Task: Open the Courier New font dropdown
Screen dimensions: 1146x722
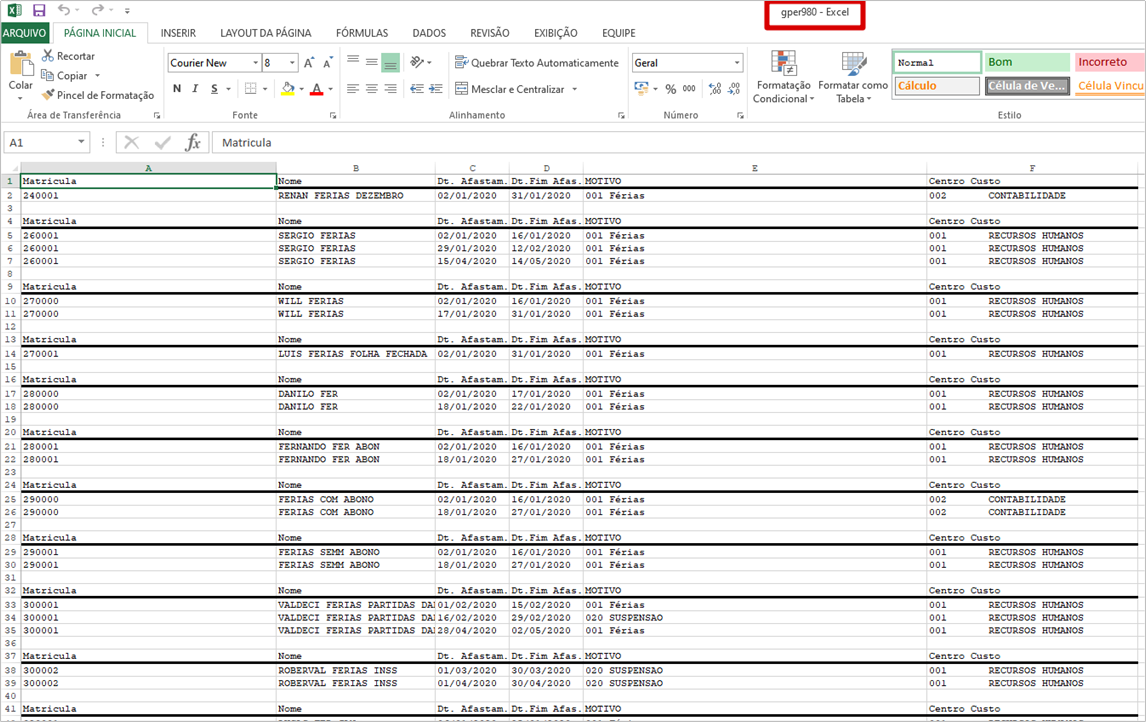Action: click(256, 63)
